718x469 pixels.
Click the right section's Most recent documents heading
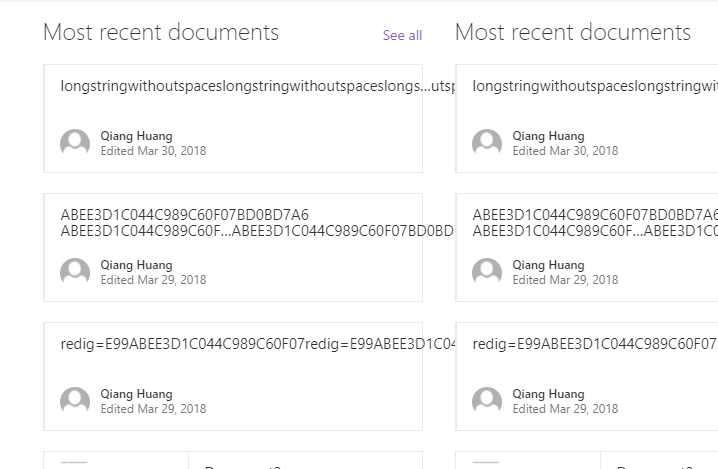coord(573,33)
